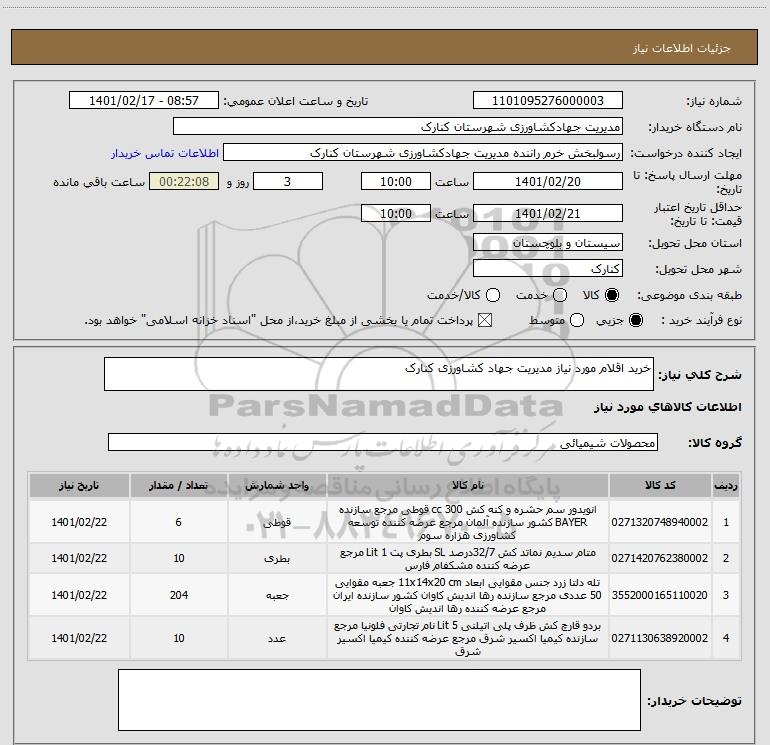Screen dimensions: 770x745
Task: Click product code 0271420762380002
Action: pyautogui.click(x=660, y=558)
